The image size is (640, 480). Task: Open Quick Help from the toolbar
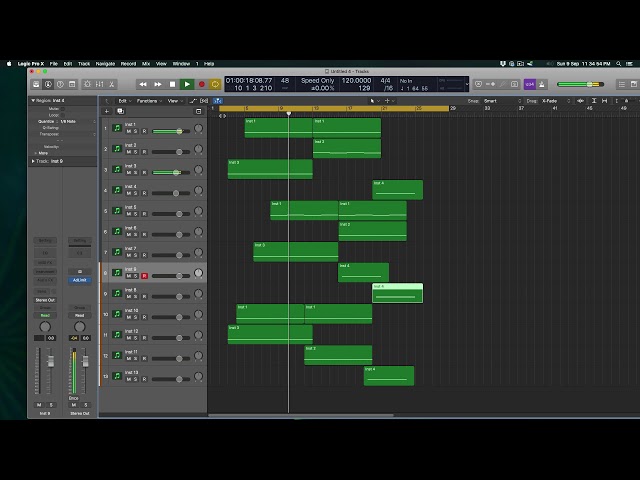(60, 84)
